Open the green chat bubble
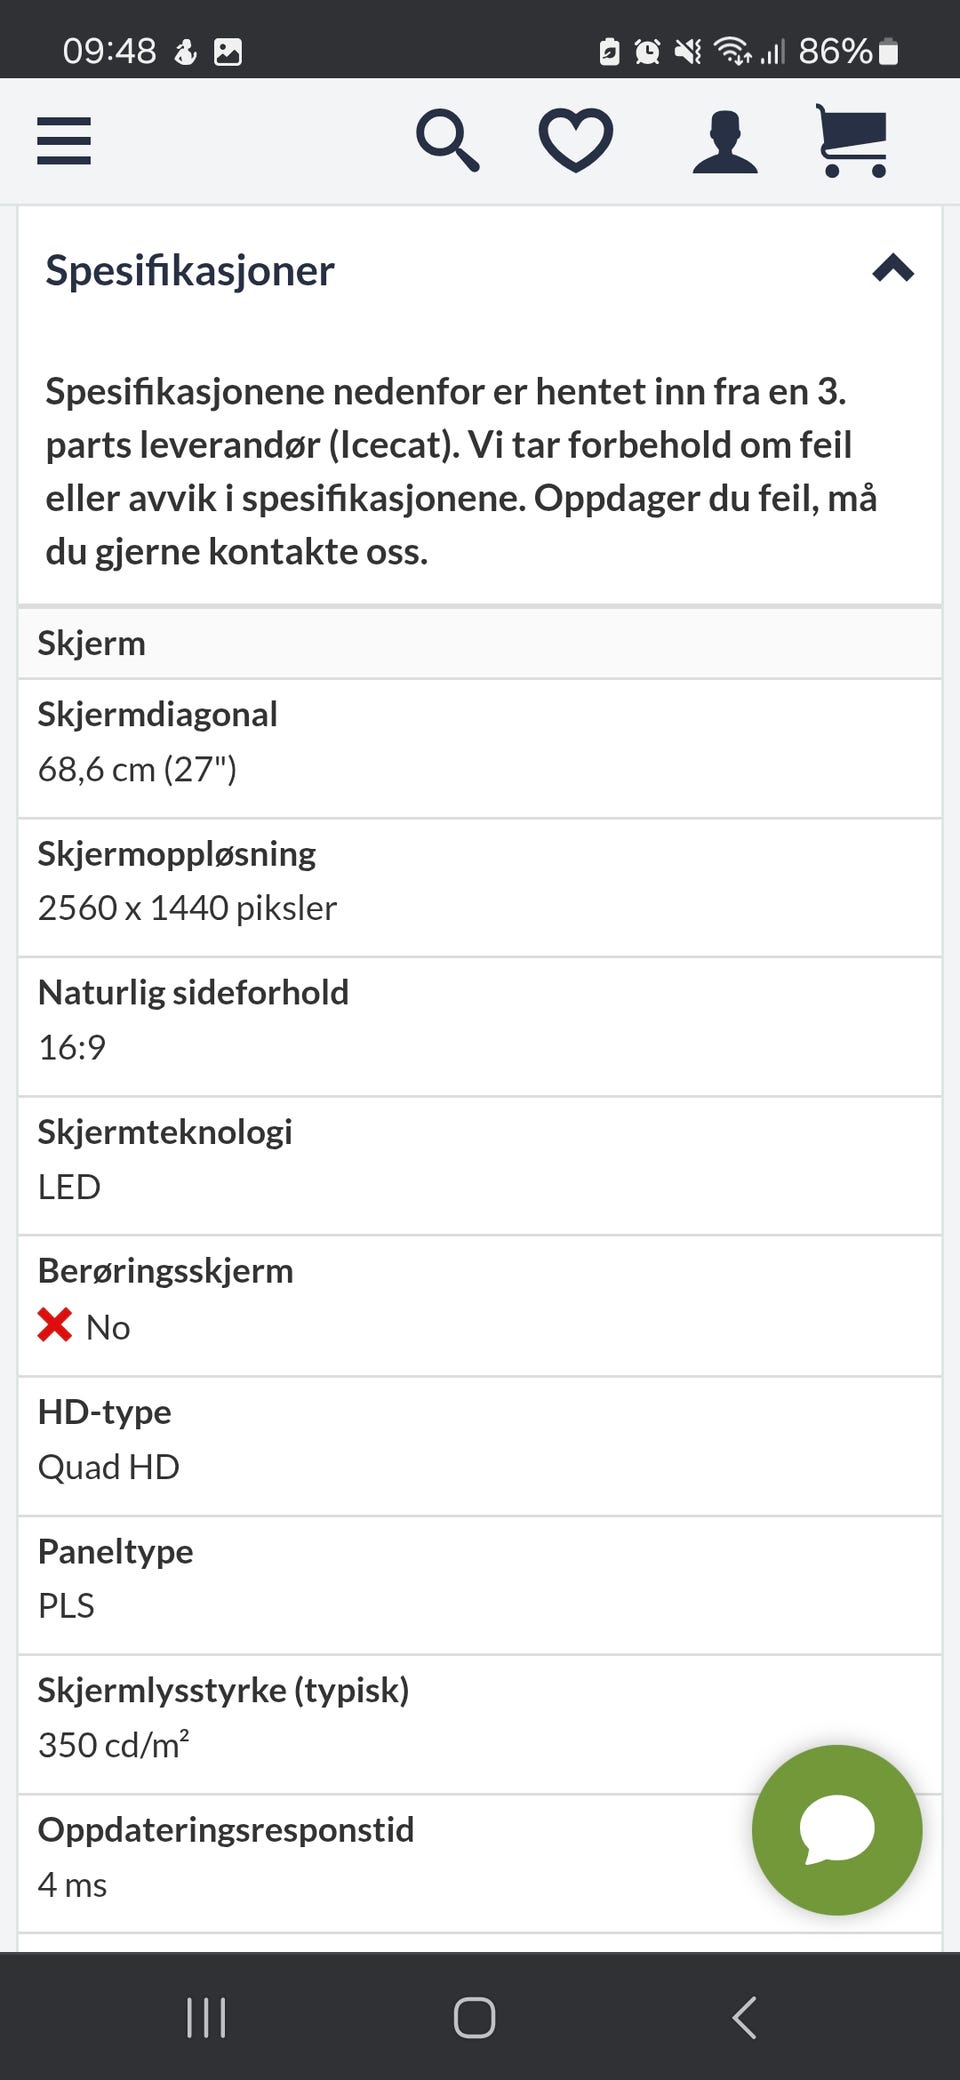The image size is (960, 2080). [x=837, y=1830]
